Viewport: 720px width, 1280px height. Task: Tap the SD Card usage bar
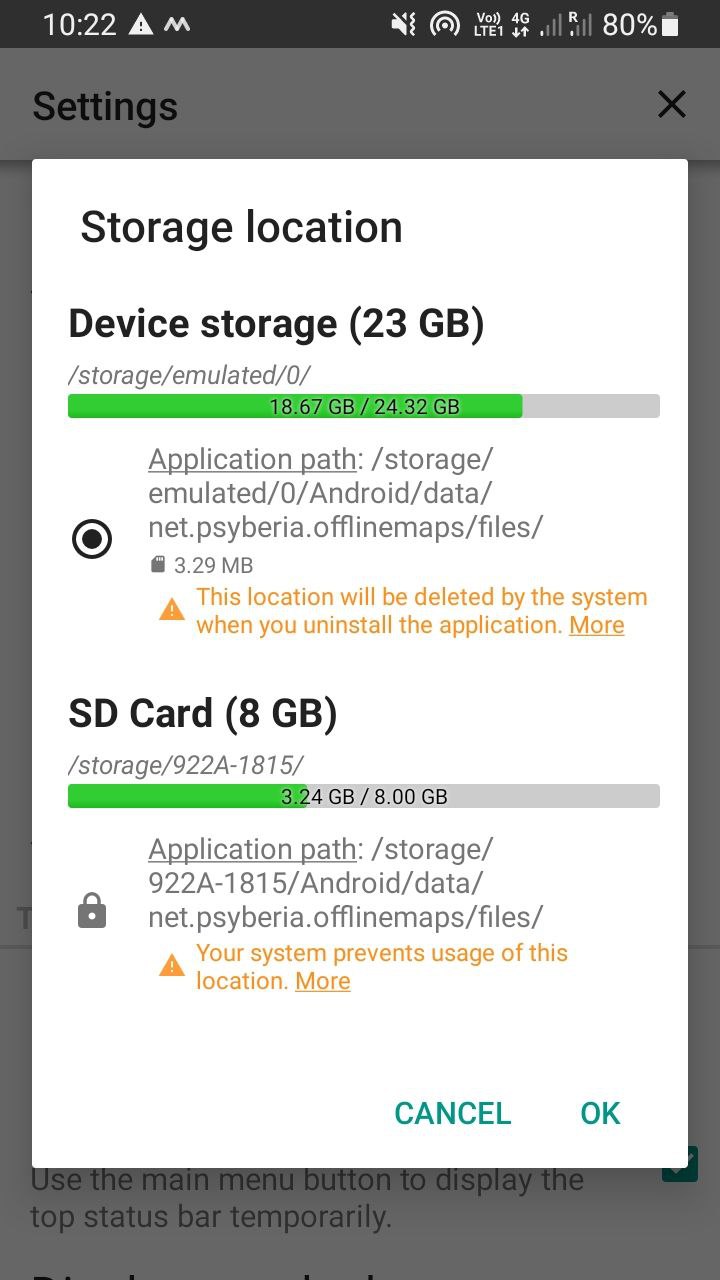(363, 796)
